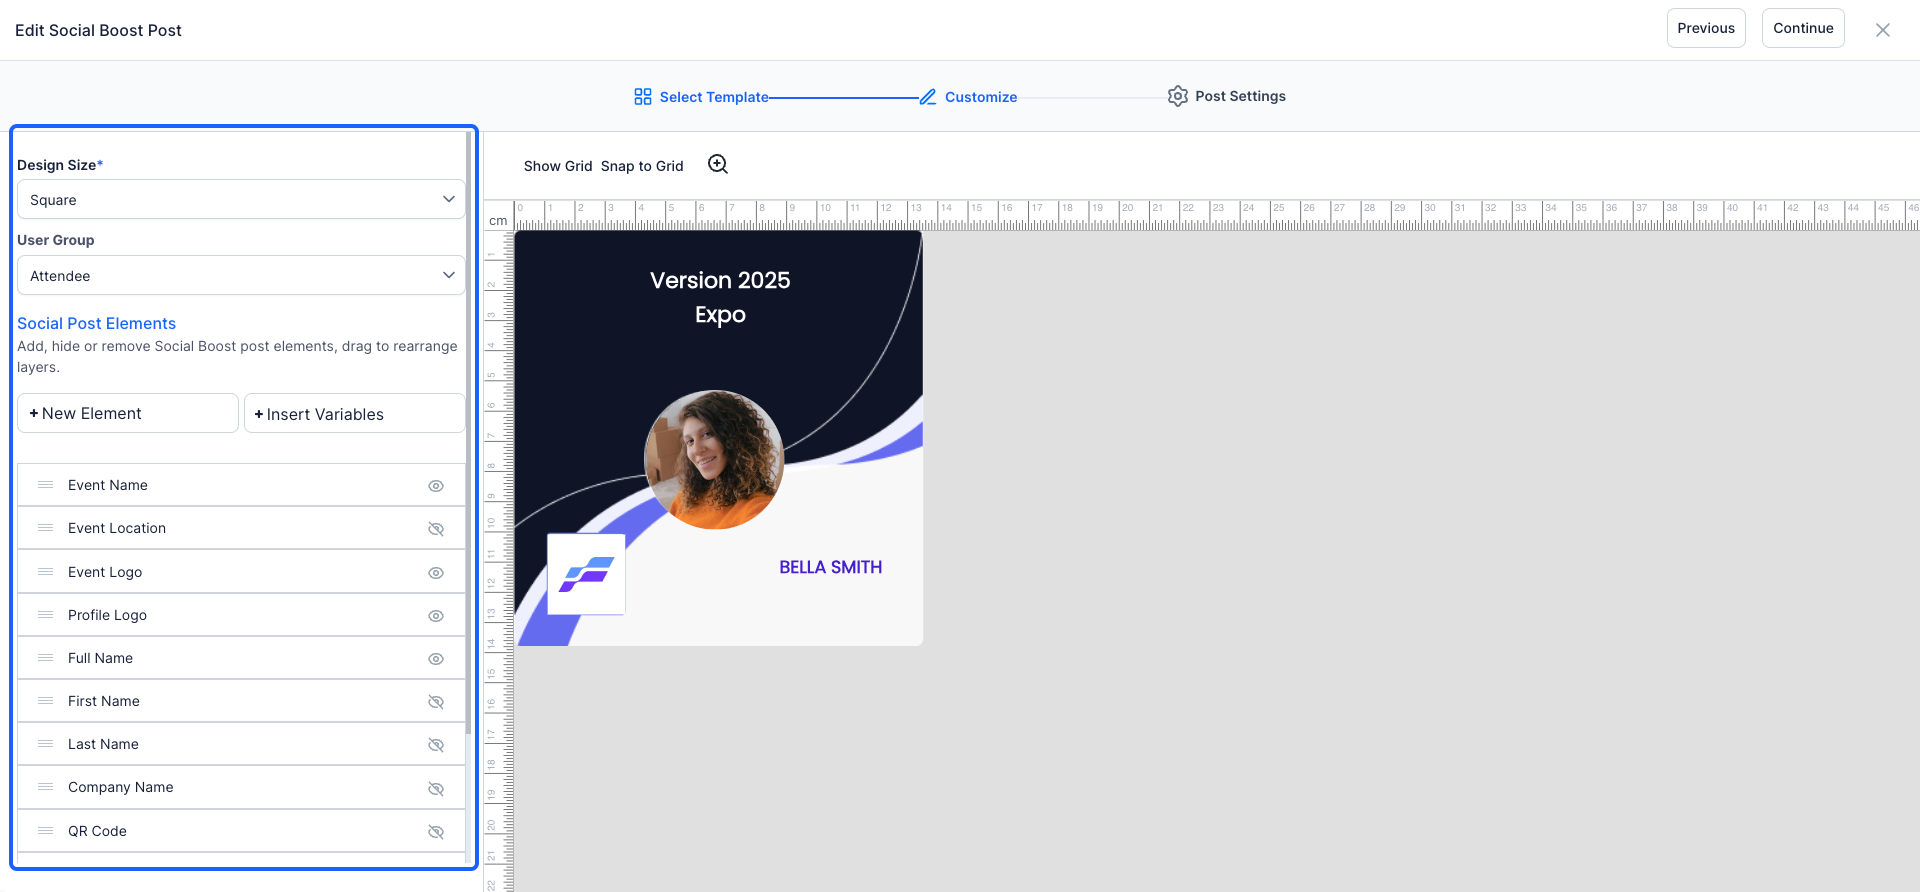Select the Event Logo layer row
This screenshot has height=892, width=1920.
[x=241, y=572]
